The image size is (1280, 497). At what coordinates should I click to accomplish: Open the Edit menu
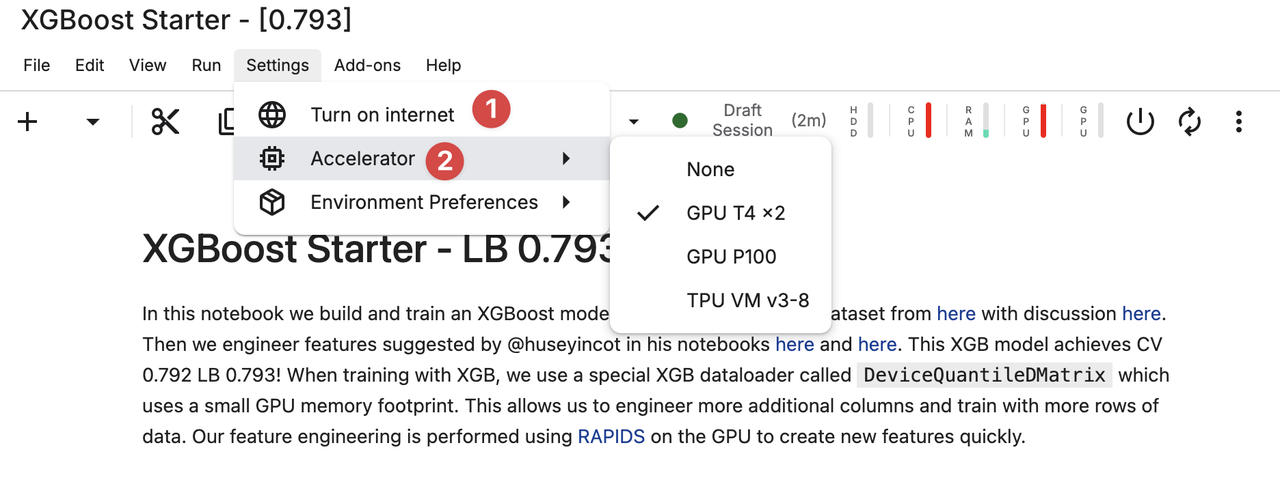coord(90,65)
